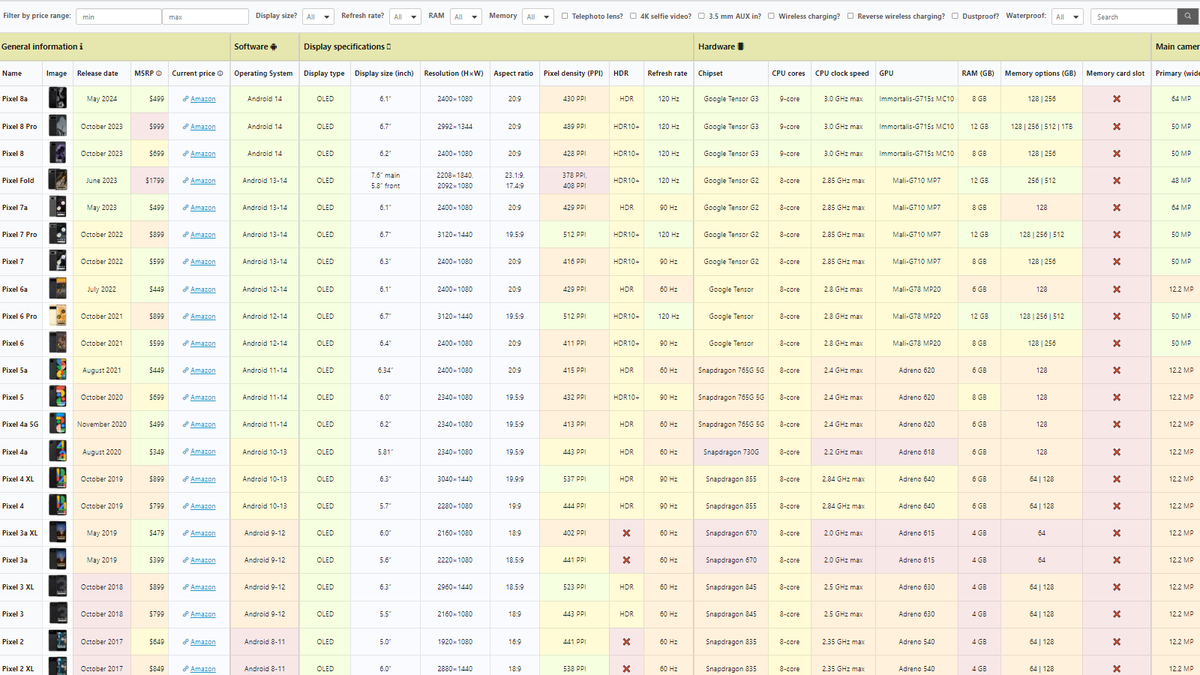Screen dimensions: 1200x675
Task: Open the Pixel 7 Pro phone image
Action: [x=57, y=234]
